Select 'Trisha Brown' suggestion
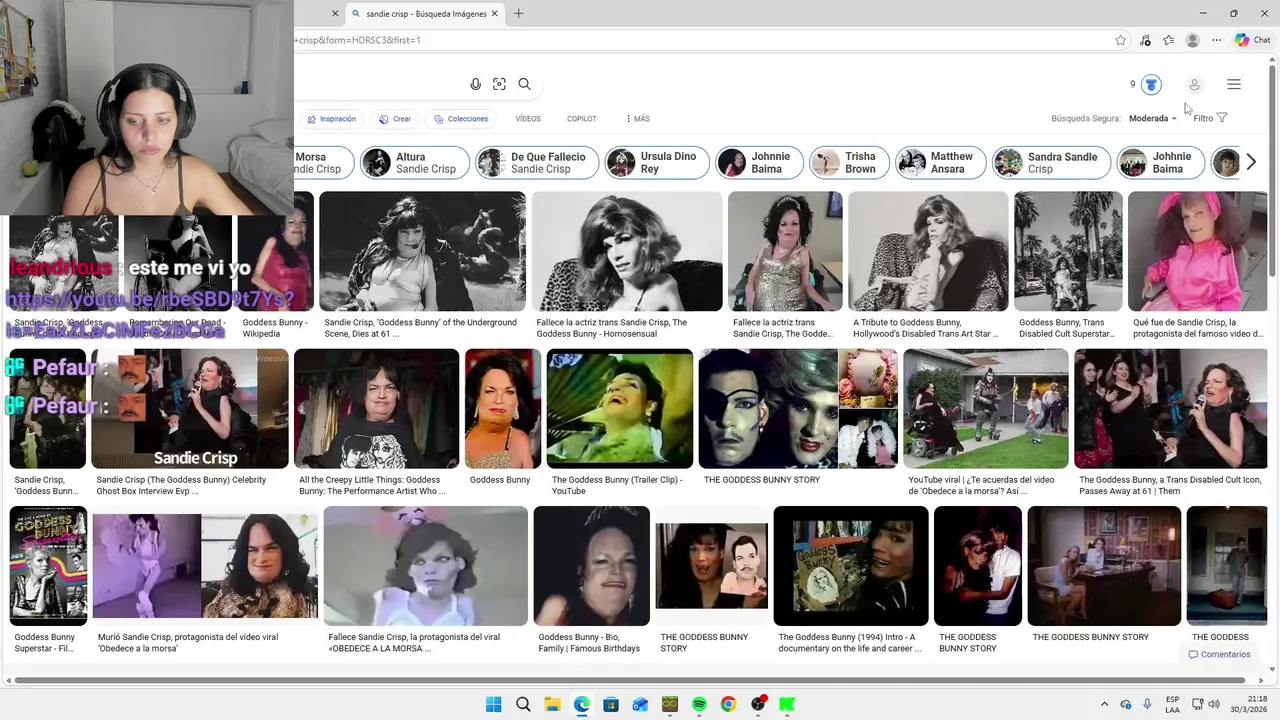Viewport: 1280px width, 720px height. (849, 163)
